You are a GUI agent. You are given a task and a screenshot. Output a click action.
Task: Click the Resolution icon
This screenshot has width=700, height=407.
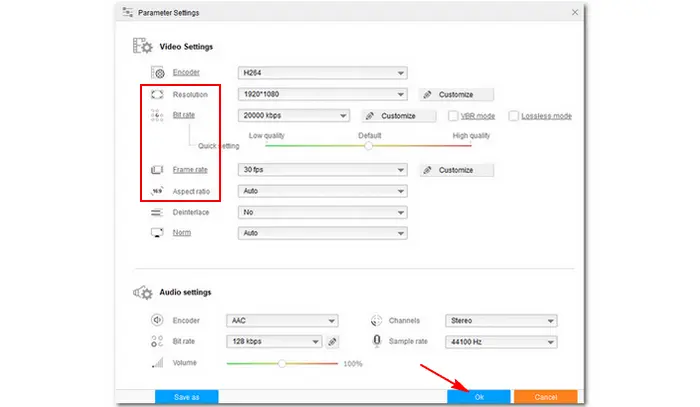157,95
